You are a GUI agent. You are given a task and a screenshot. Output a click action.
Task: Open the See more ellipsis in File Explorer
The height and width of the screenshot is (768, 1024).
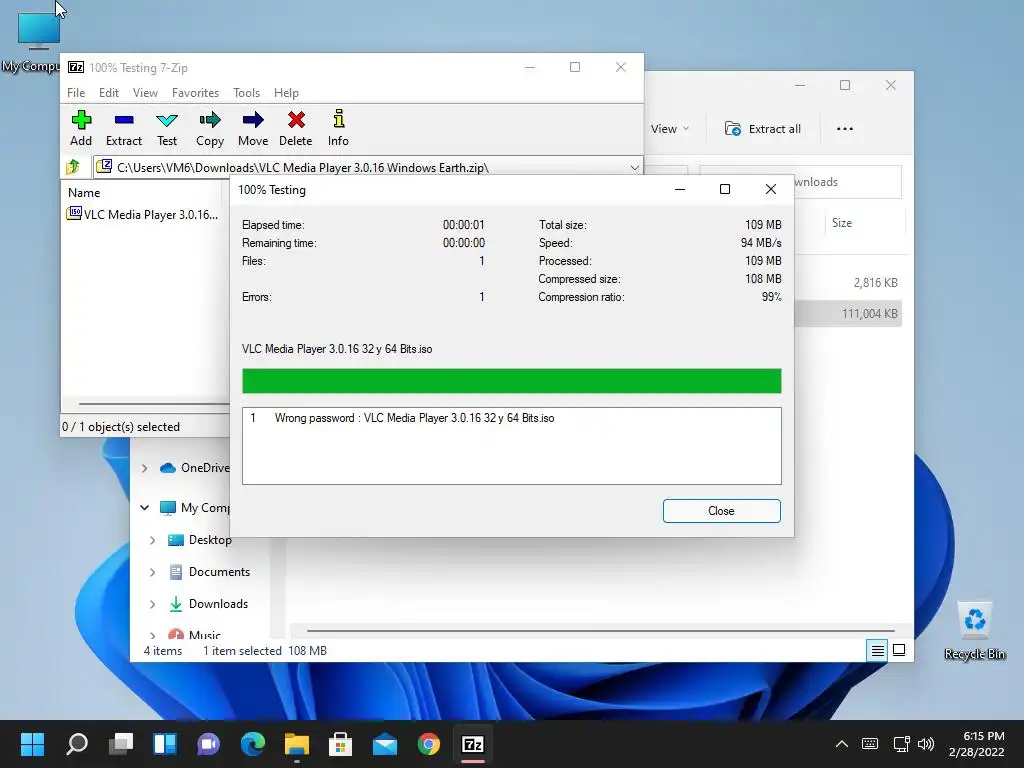pyautogui.click(x=844, y=129)
